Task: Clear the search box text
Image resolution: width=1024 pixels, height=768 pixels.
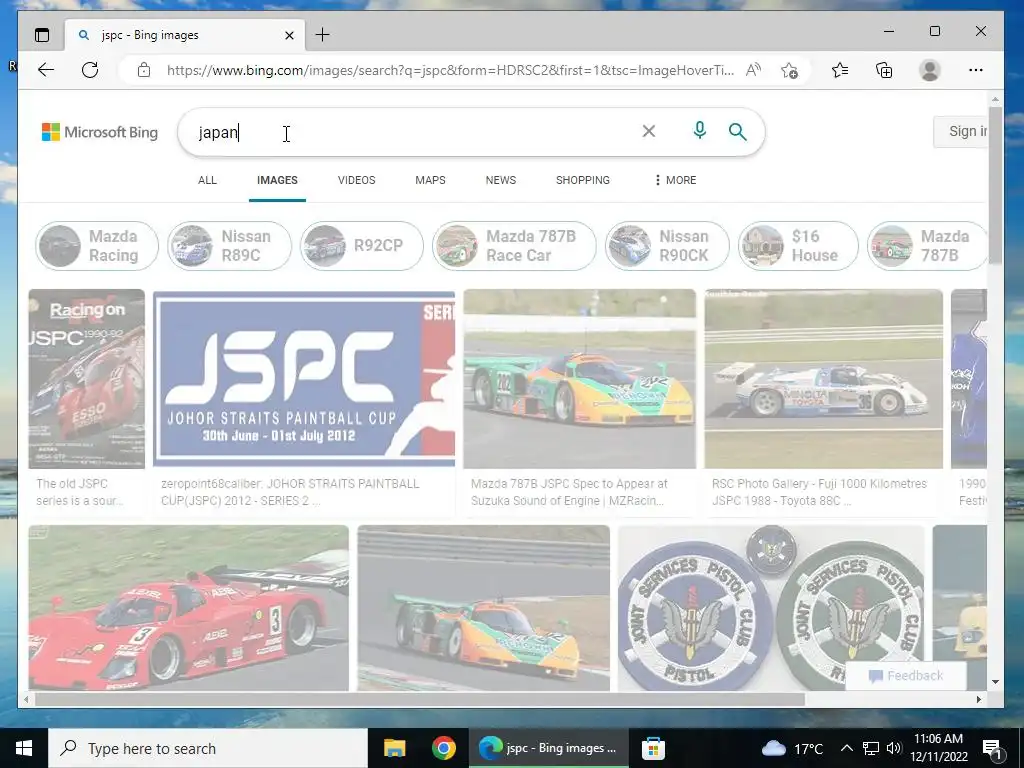Action: pos(648,131)
